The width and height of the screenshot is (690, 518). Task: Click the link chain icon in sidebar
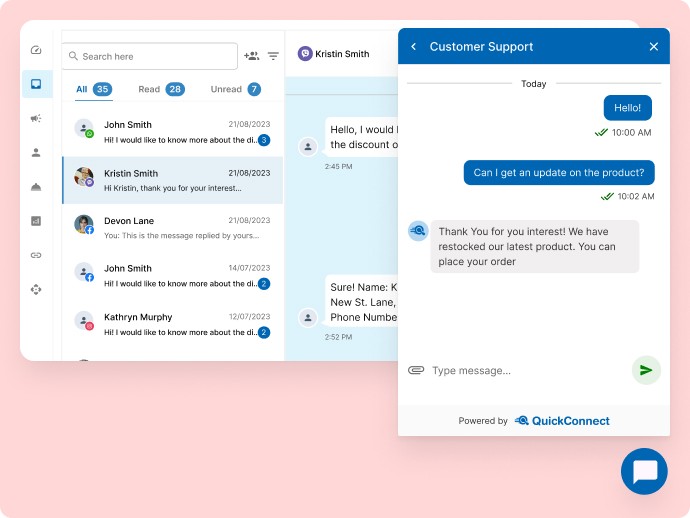click(x=36, y=255)
